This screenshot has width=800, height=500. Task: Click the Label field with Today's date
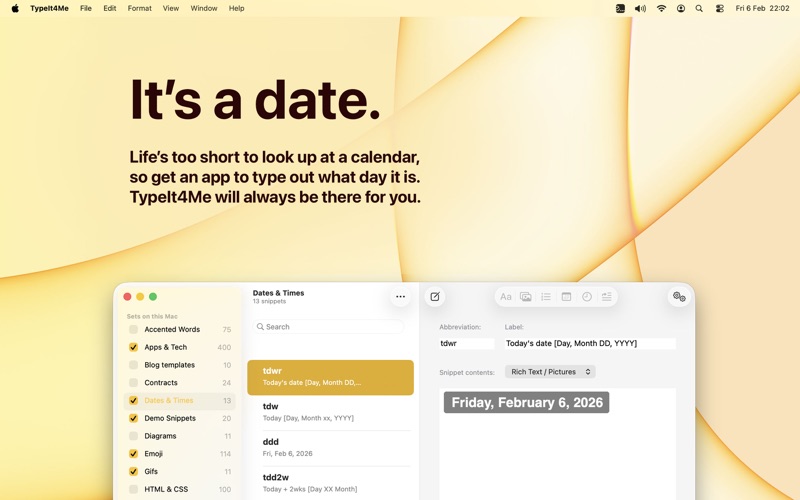point(590,343)
